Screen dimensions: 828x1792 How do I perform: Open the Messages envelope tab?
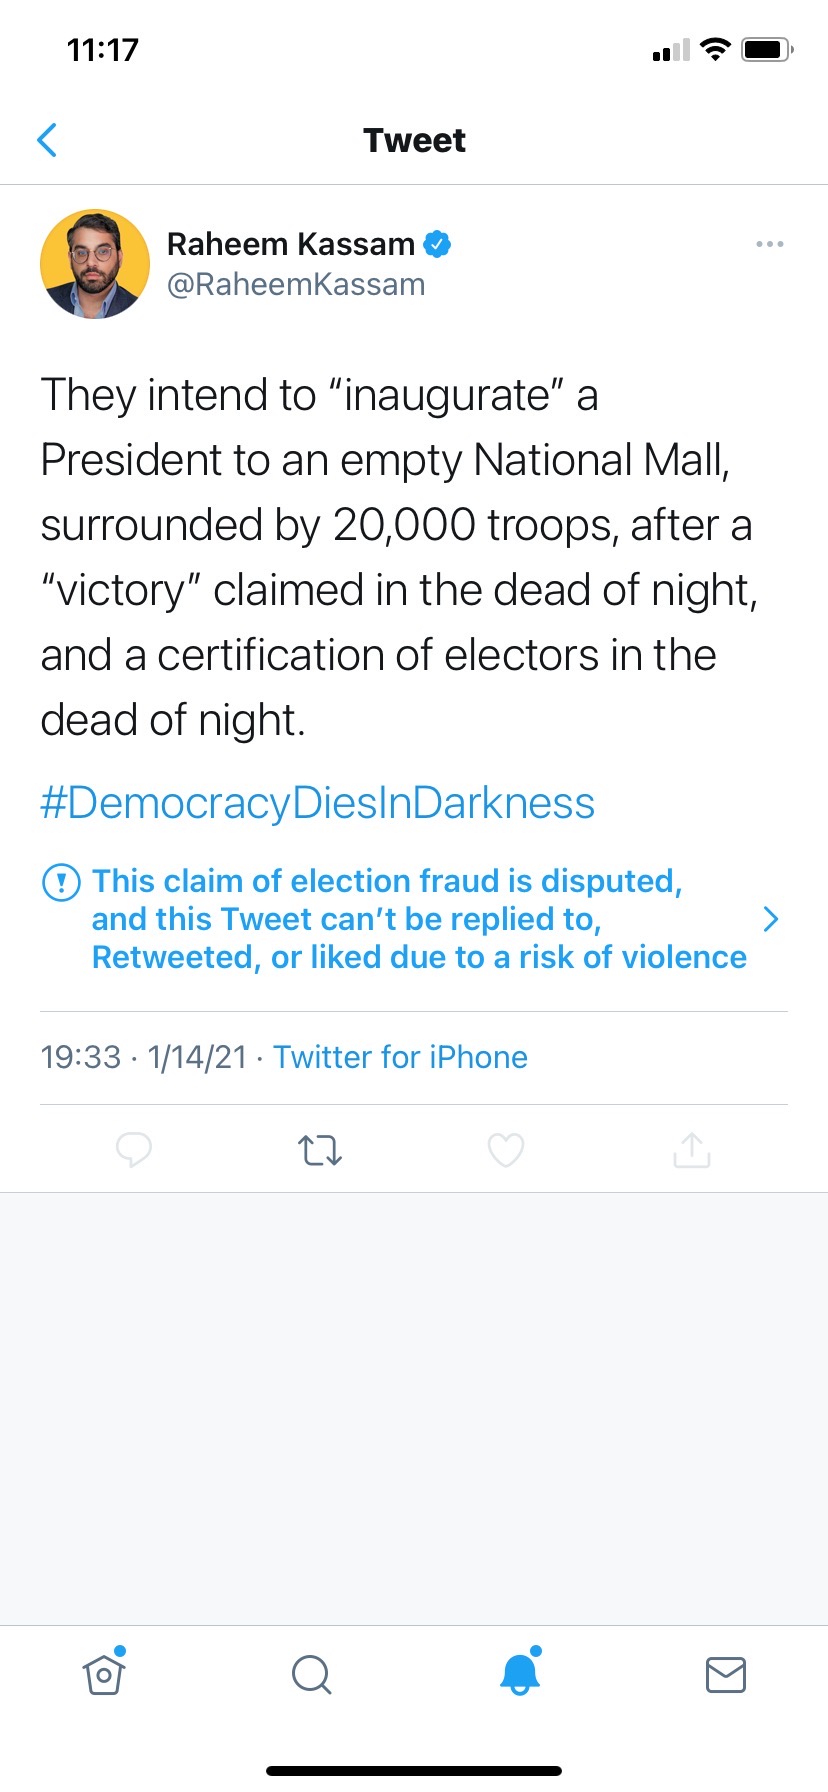tap(726, 1674)
